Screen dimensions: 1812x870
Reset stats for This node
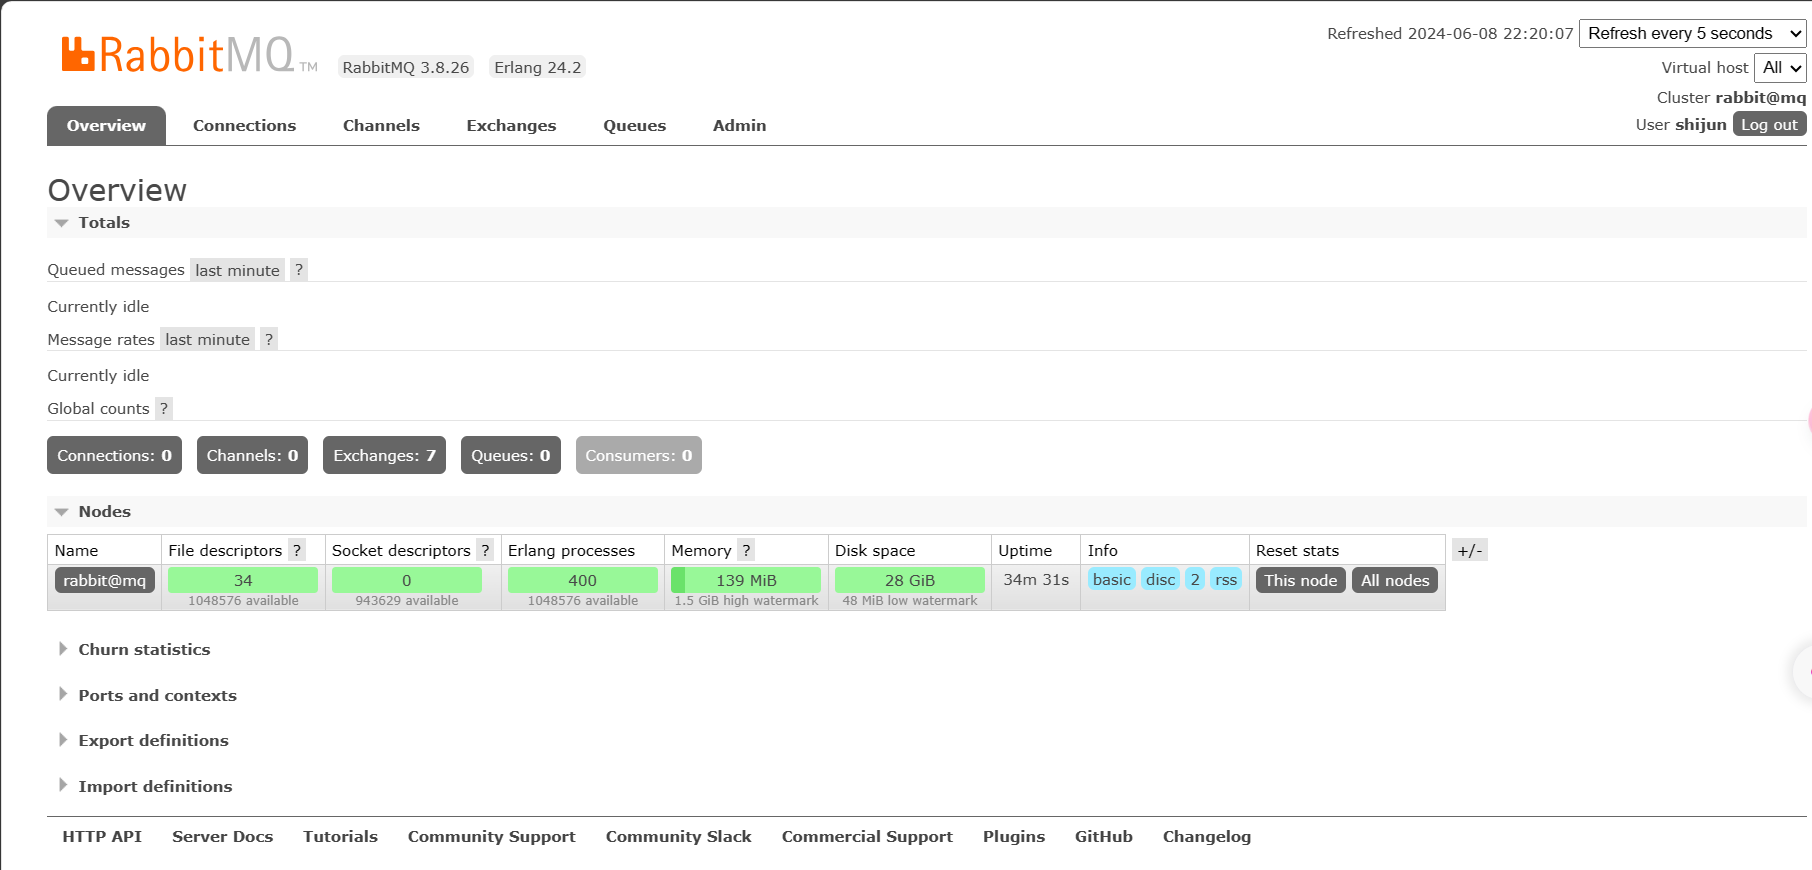pos(1300,580)
